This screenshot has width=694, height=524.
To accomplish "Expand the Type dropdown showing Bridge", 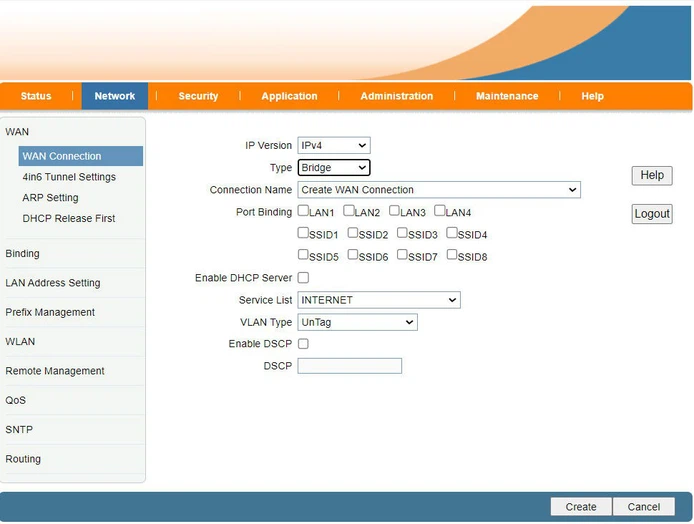I will tap(334, 168).
